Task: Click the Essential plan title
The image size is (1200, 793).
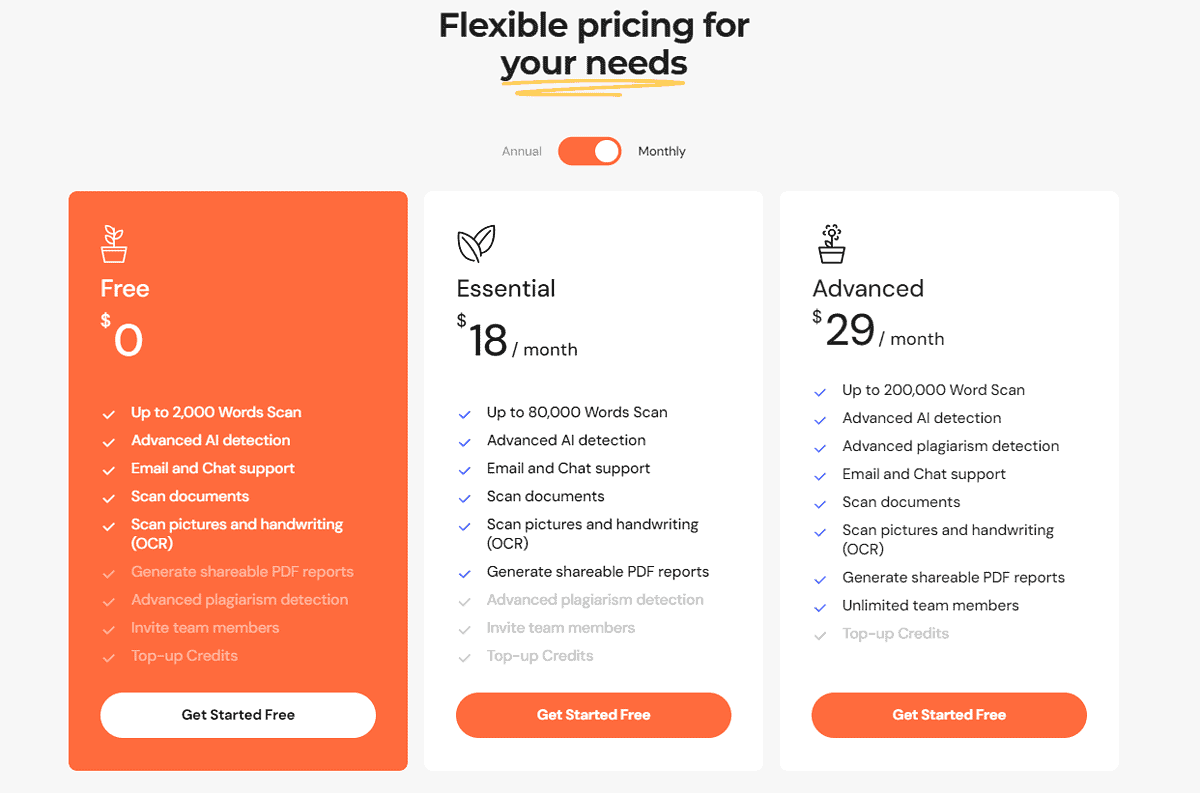Action: tap(506, 289)
